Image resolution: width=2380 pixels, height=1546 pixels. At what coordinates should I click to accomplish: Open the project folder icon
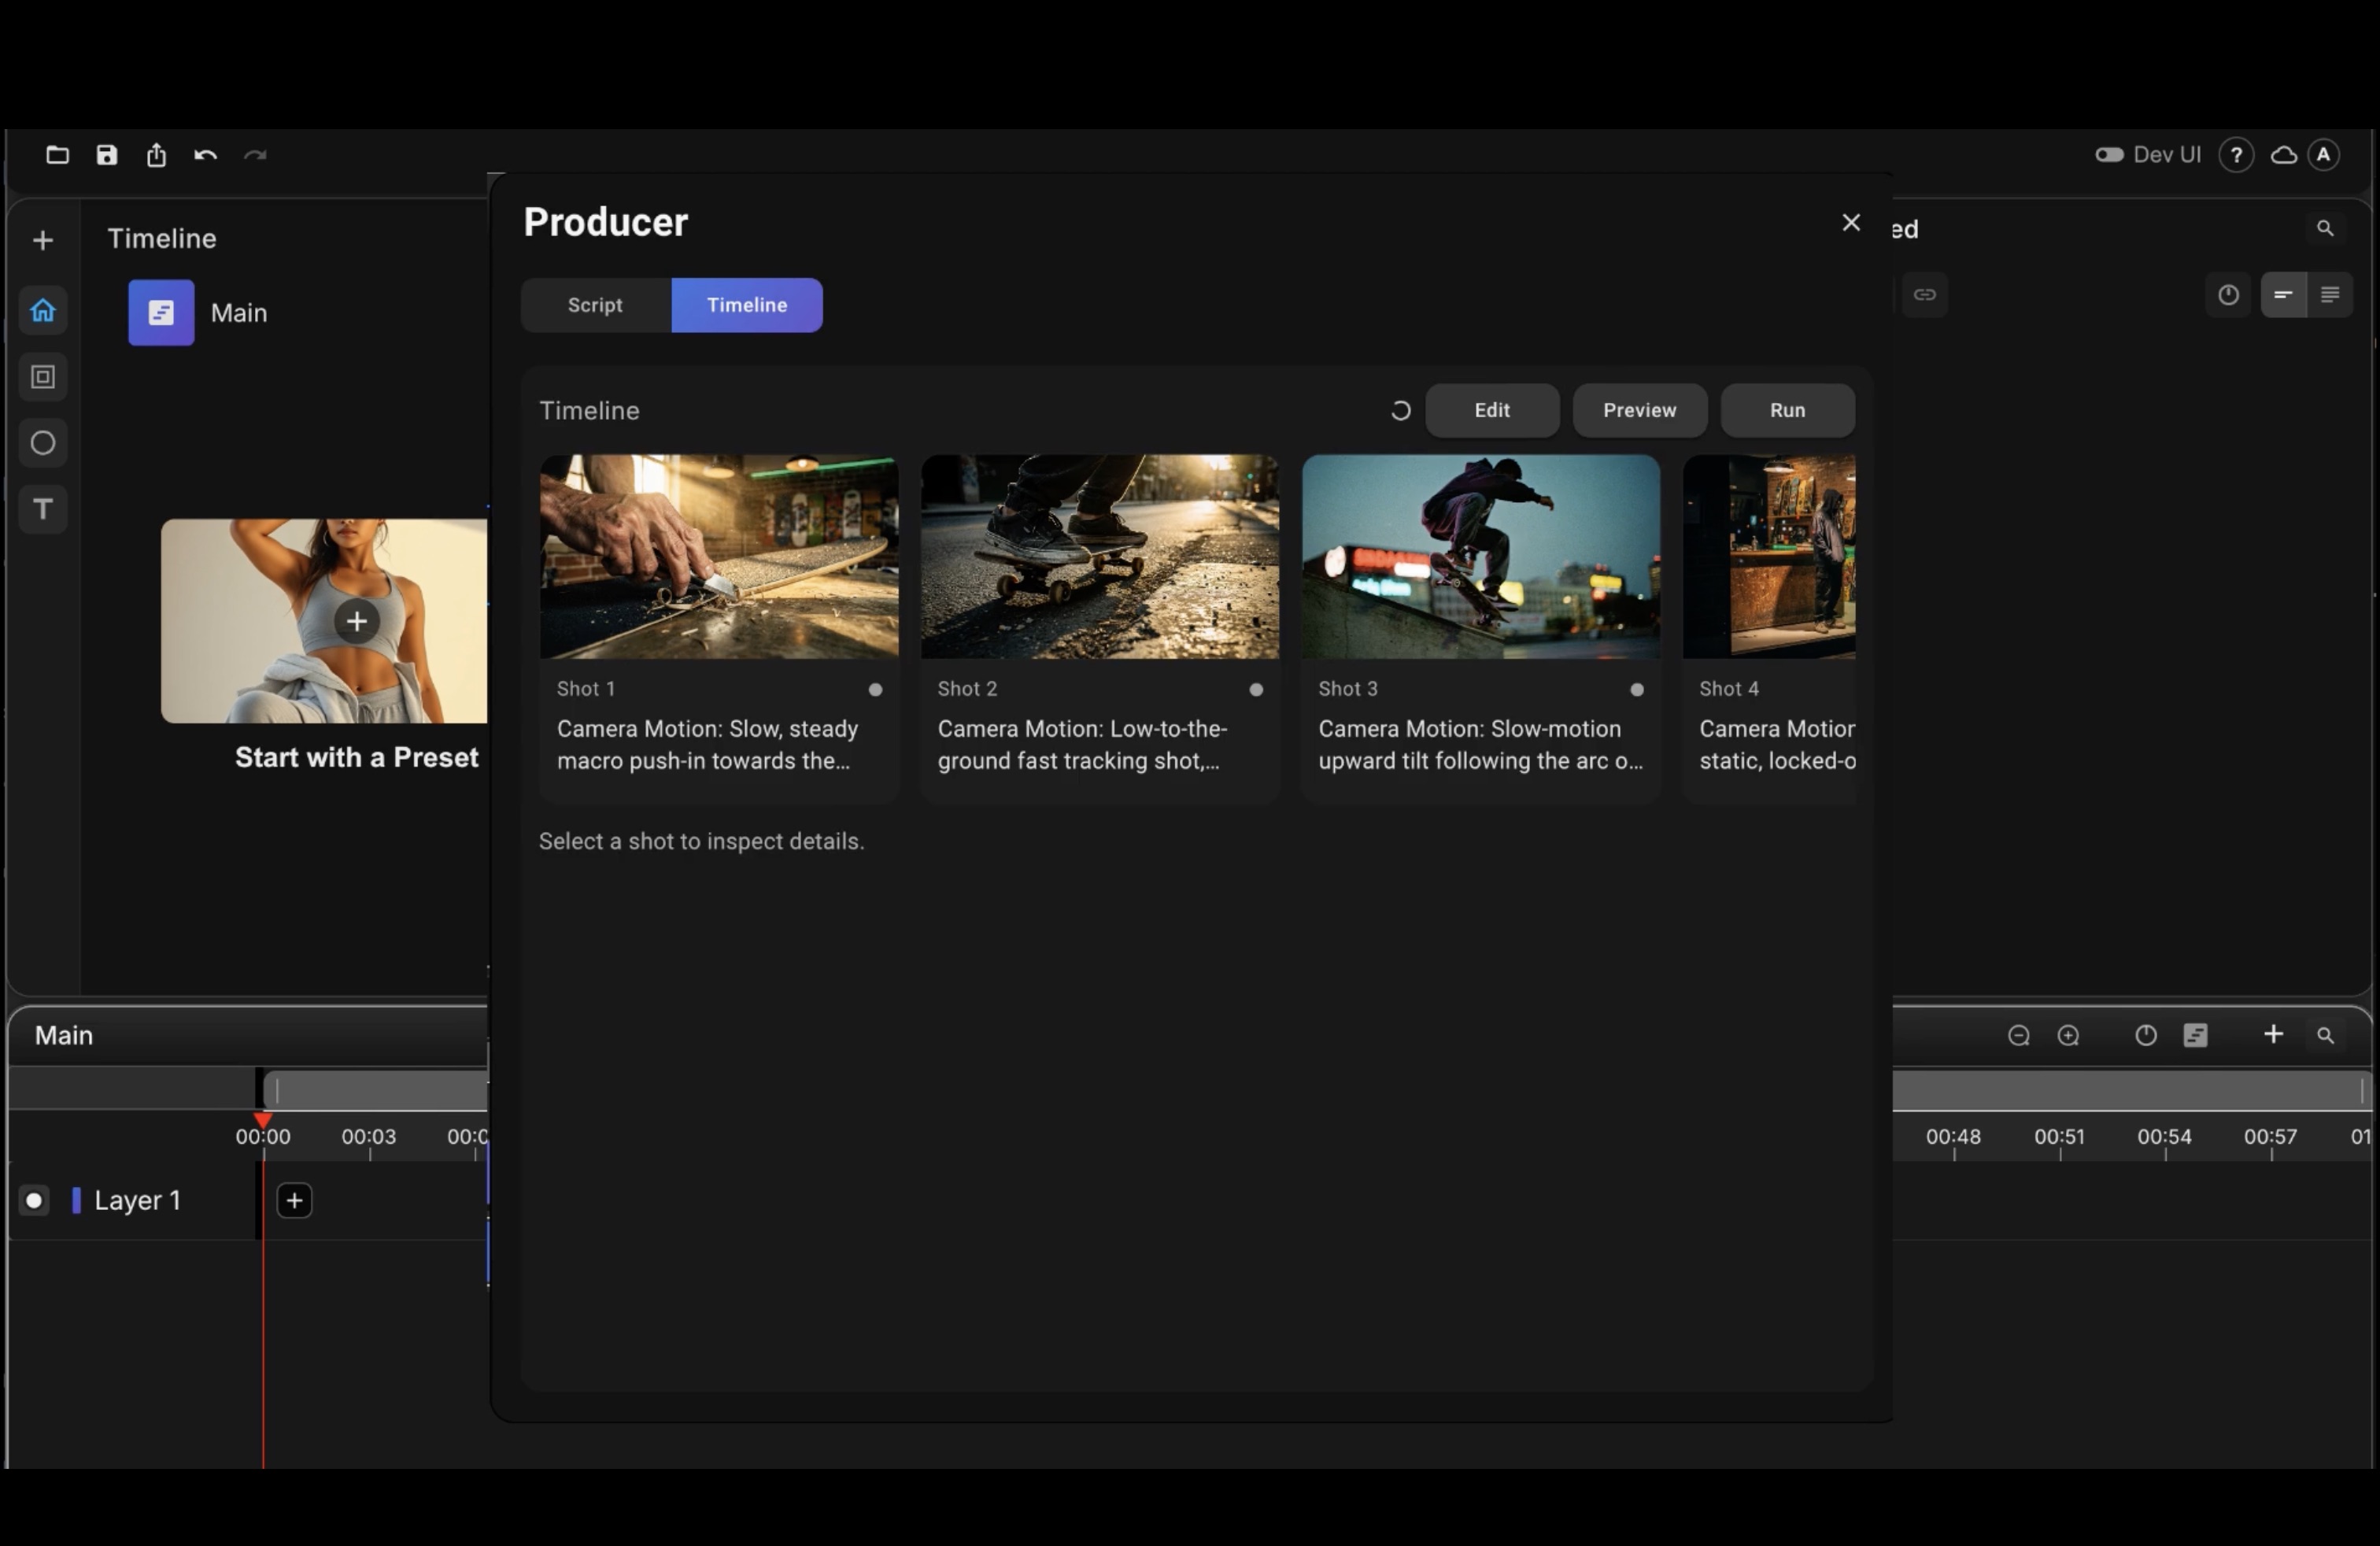(x=57, y=155)
